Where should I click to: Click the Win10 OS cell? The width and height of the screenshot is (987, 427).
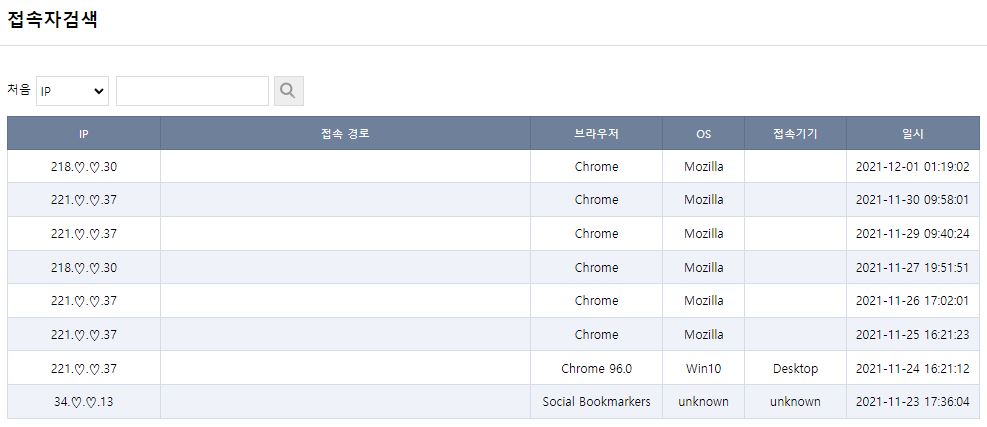coord(703,368)
